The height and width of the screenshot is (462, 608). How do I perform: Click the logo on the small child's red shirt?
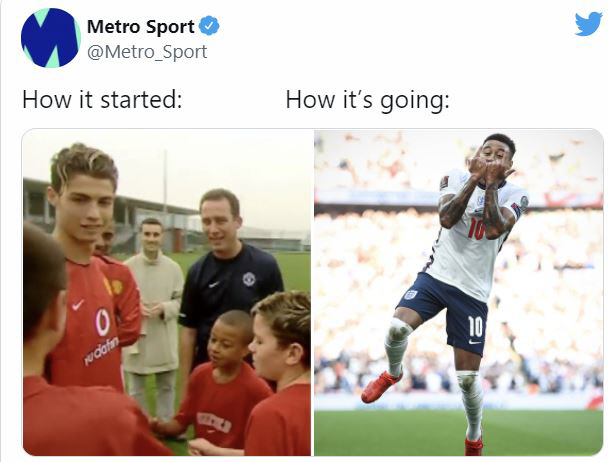click(214, 423)
